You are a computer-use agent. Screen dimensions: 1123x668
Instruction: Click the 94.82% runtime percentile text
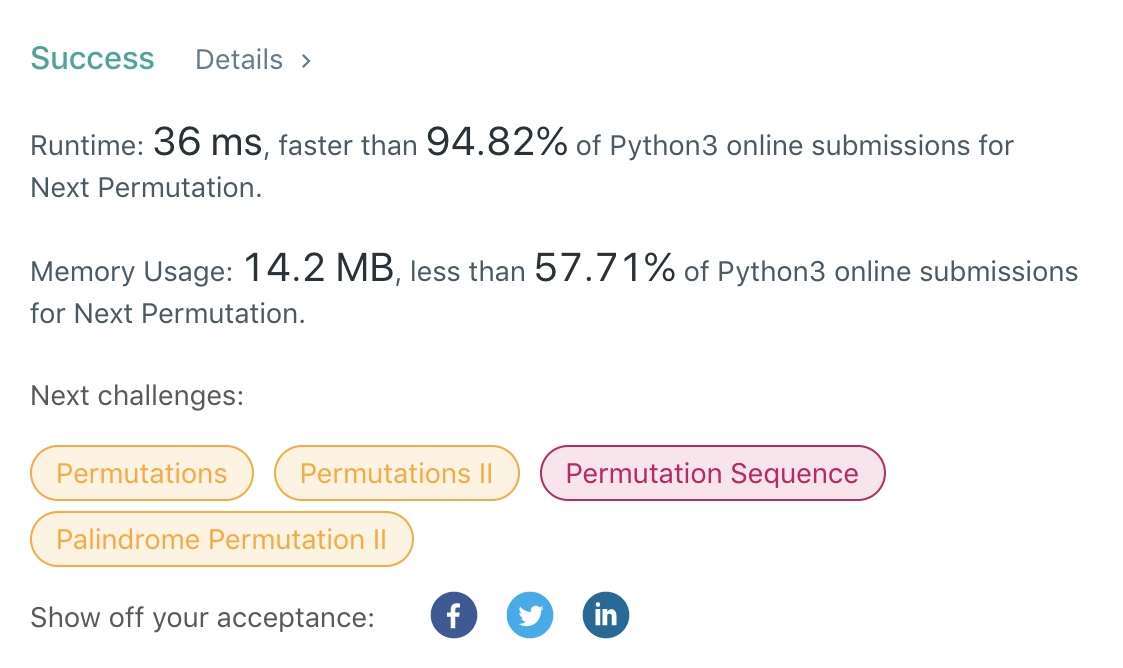pyautogui.click(x=496, y=142)
